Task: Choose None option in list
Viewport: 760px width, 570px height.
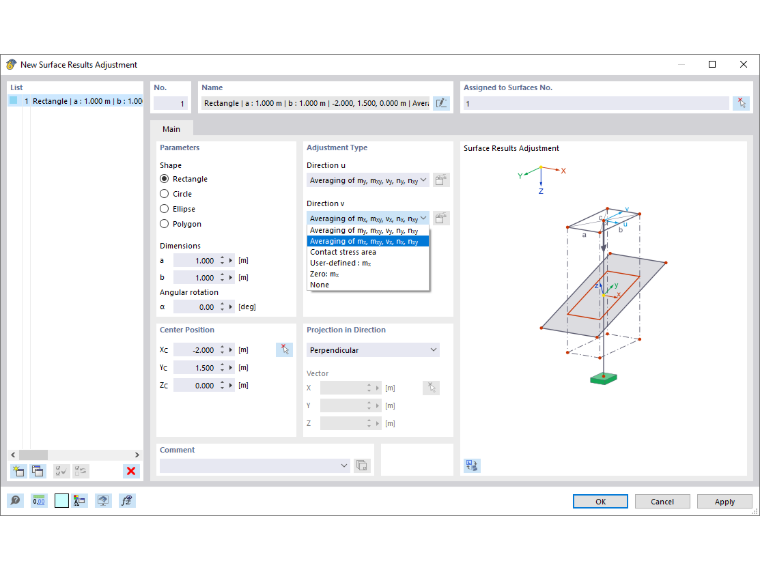Action: [x=368, y=285]
